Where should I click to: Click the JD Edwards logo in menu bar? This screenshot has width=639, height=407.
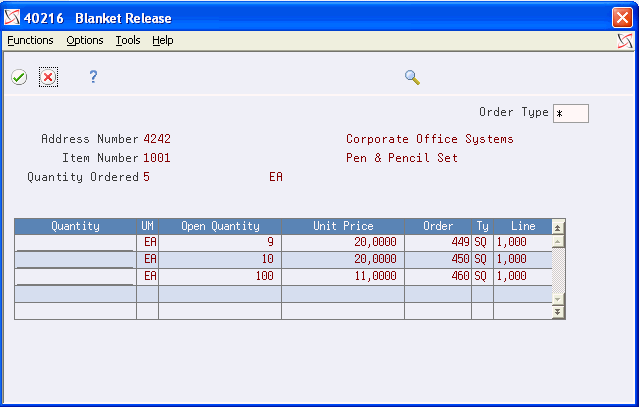pyautogui.click(x=625, y=41)
